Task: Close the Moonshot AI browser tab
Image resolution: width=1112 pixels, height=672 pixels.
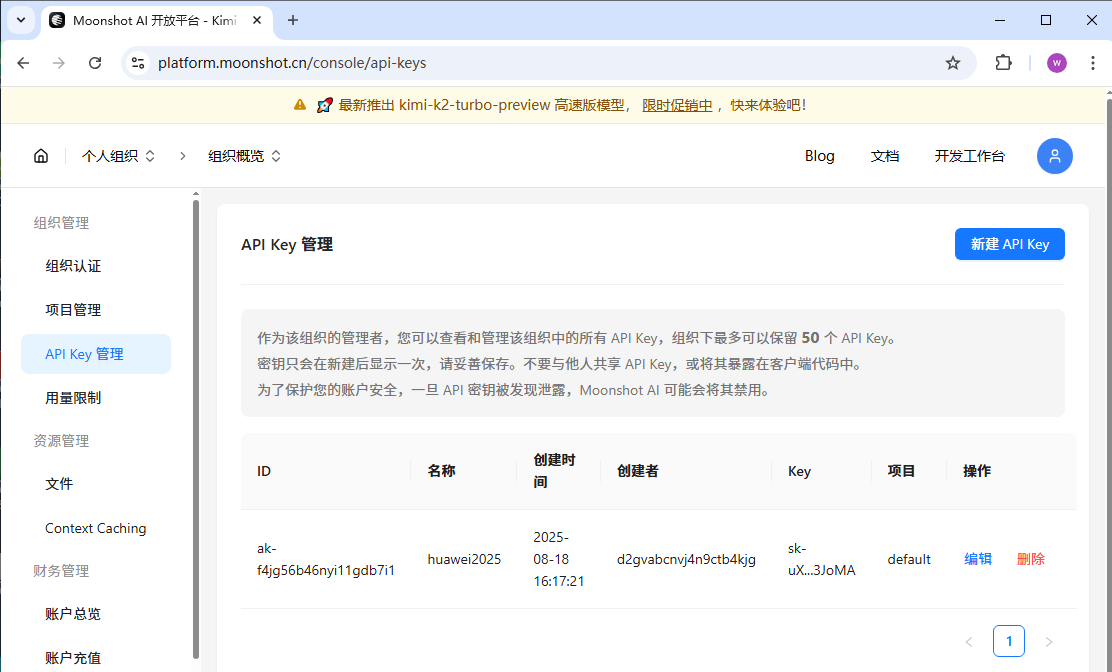Action: (257, 21)
